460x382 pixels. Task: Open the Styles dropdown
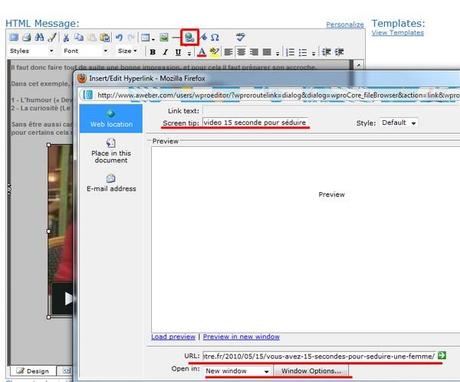point(31,51)
